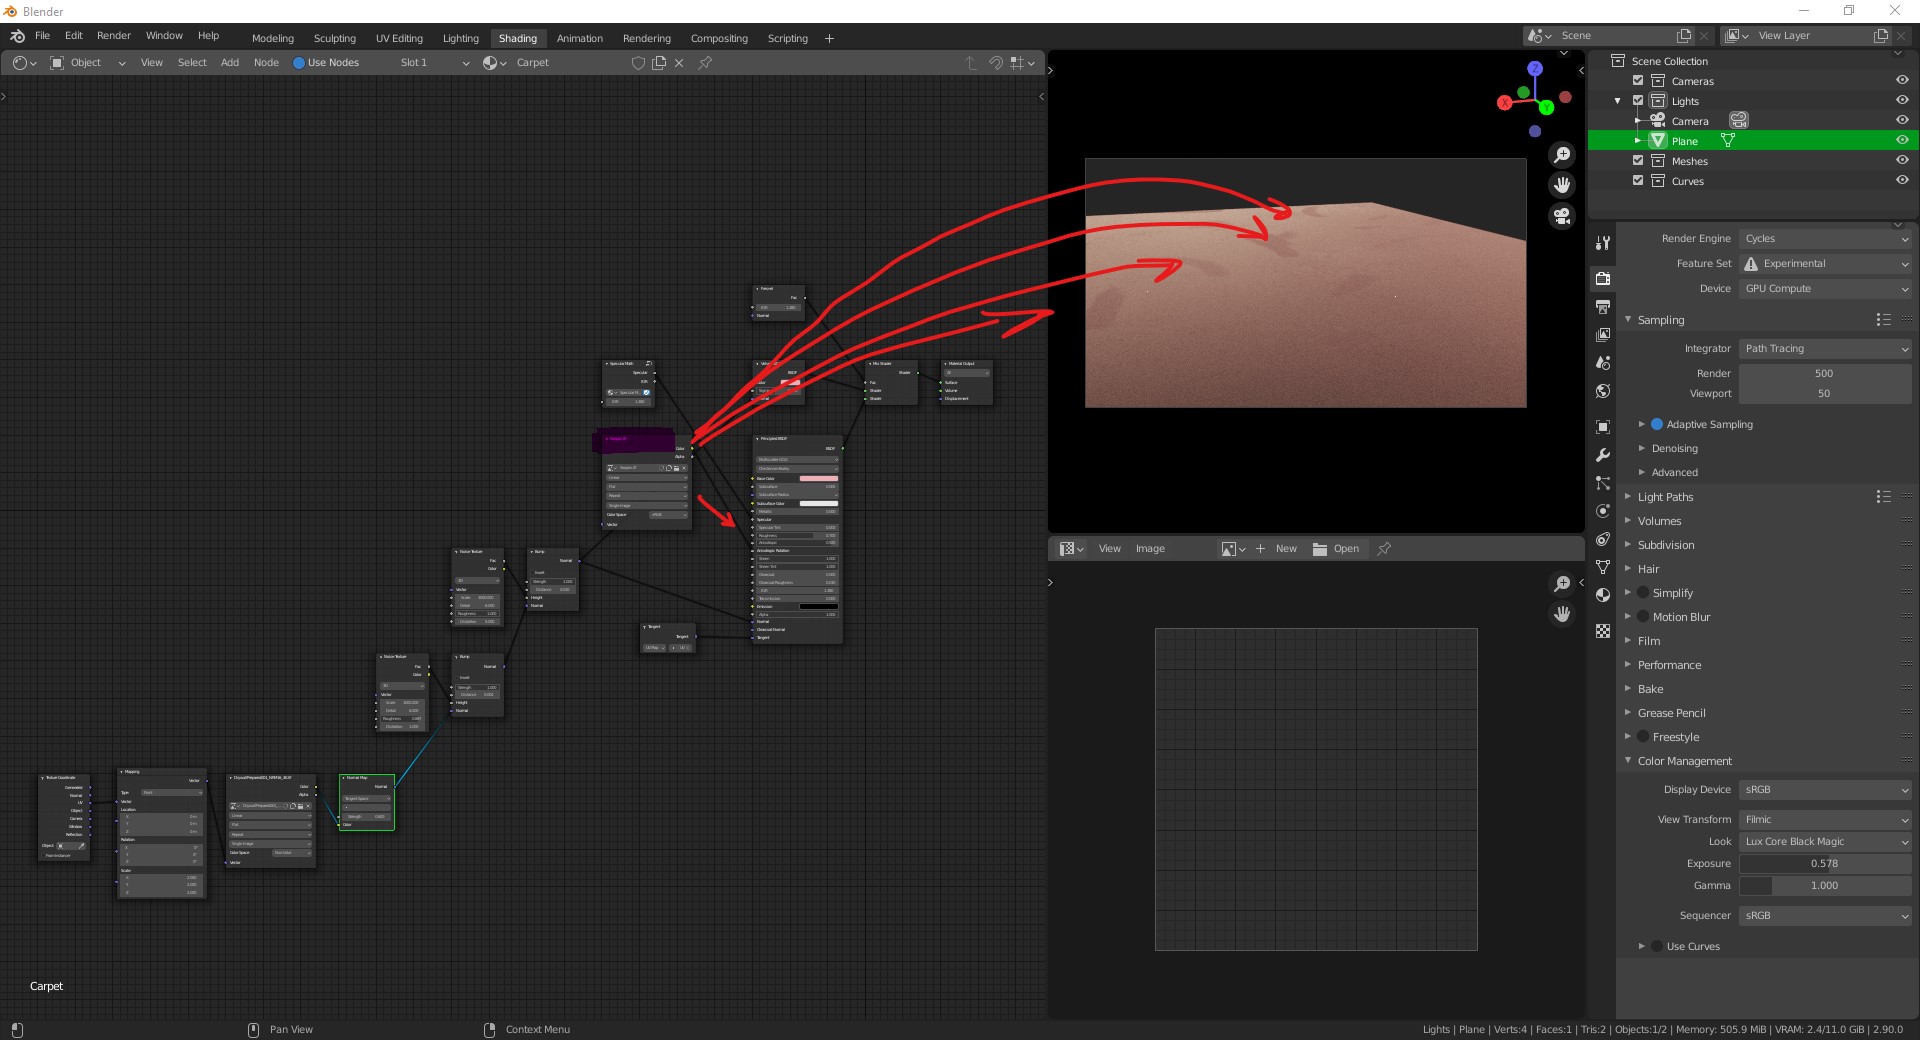Click camera view icon in viewport
Image resolution: width=1920 pixels, height=1040 pixels.
pos(1561,216)
